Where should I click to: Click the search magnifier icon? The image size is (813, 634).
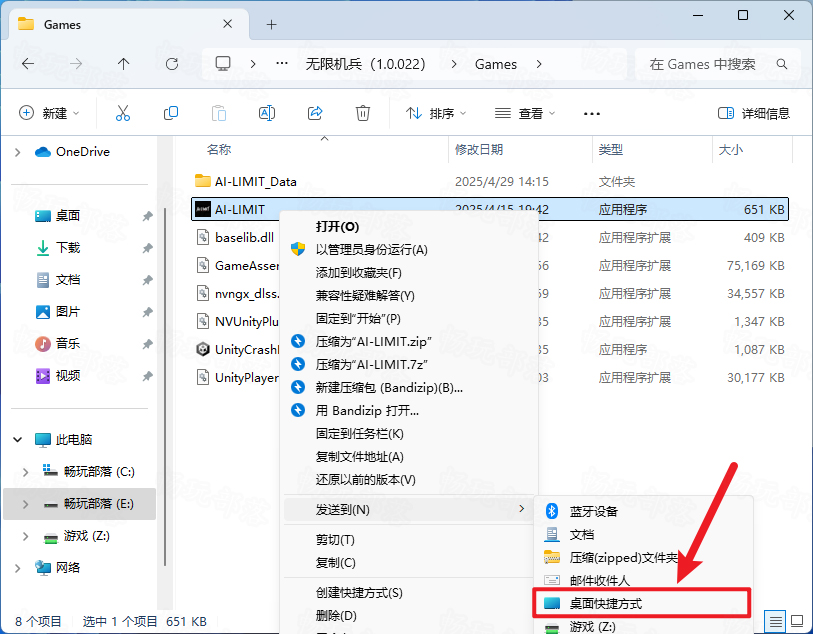coord(781,64)
